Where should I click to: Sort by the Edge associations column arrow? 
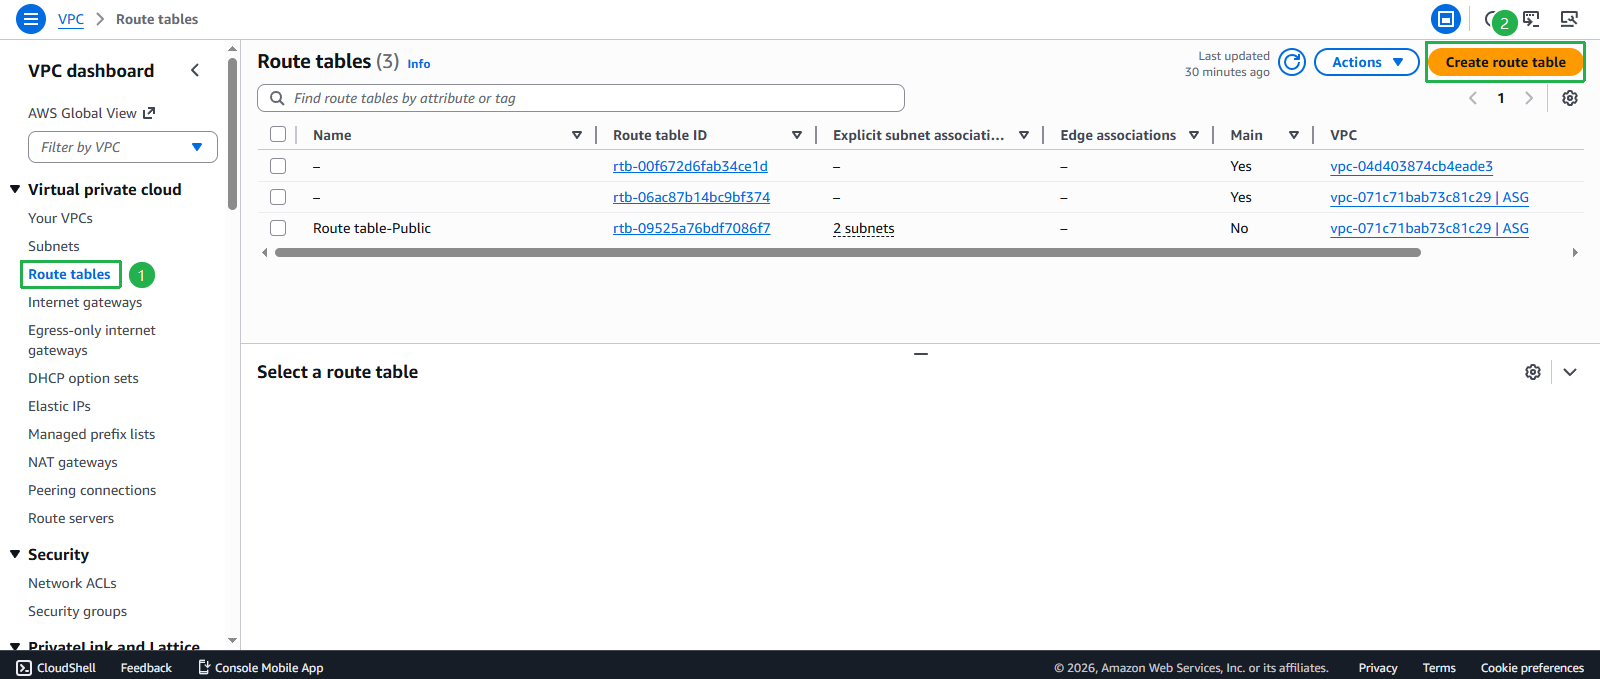(x=1194, y=135)
